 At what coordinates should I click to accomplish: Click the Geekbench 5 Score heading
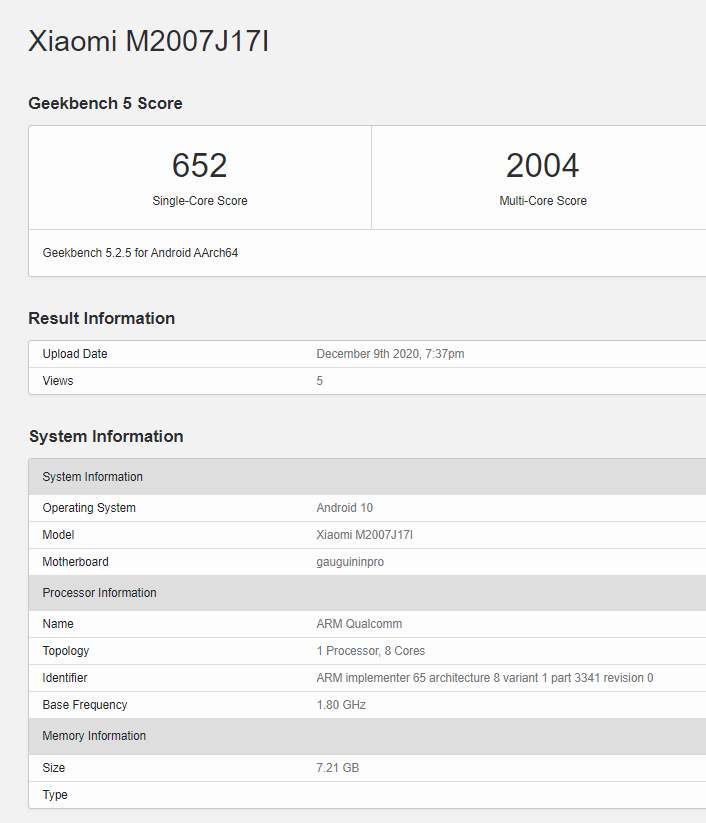click(x=105, y=103)
